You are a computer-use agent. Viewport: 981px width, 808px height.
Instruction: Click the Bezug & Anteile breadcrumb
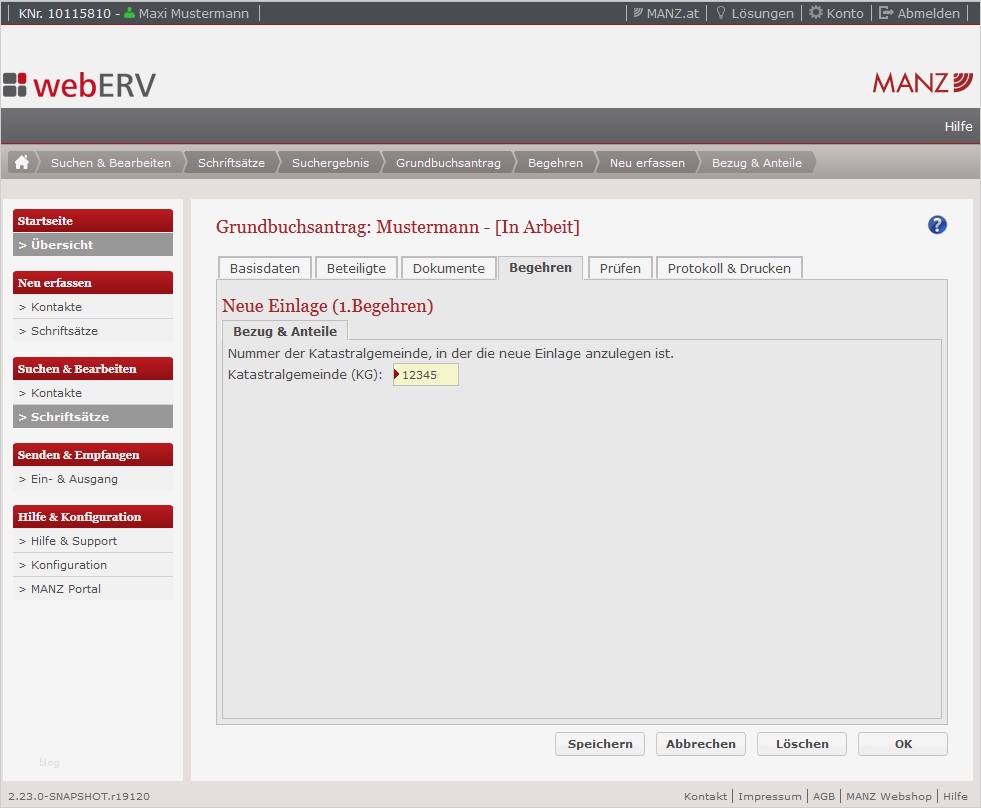[x=756, y=163]
